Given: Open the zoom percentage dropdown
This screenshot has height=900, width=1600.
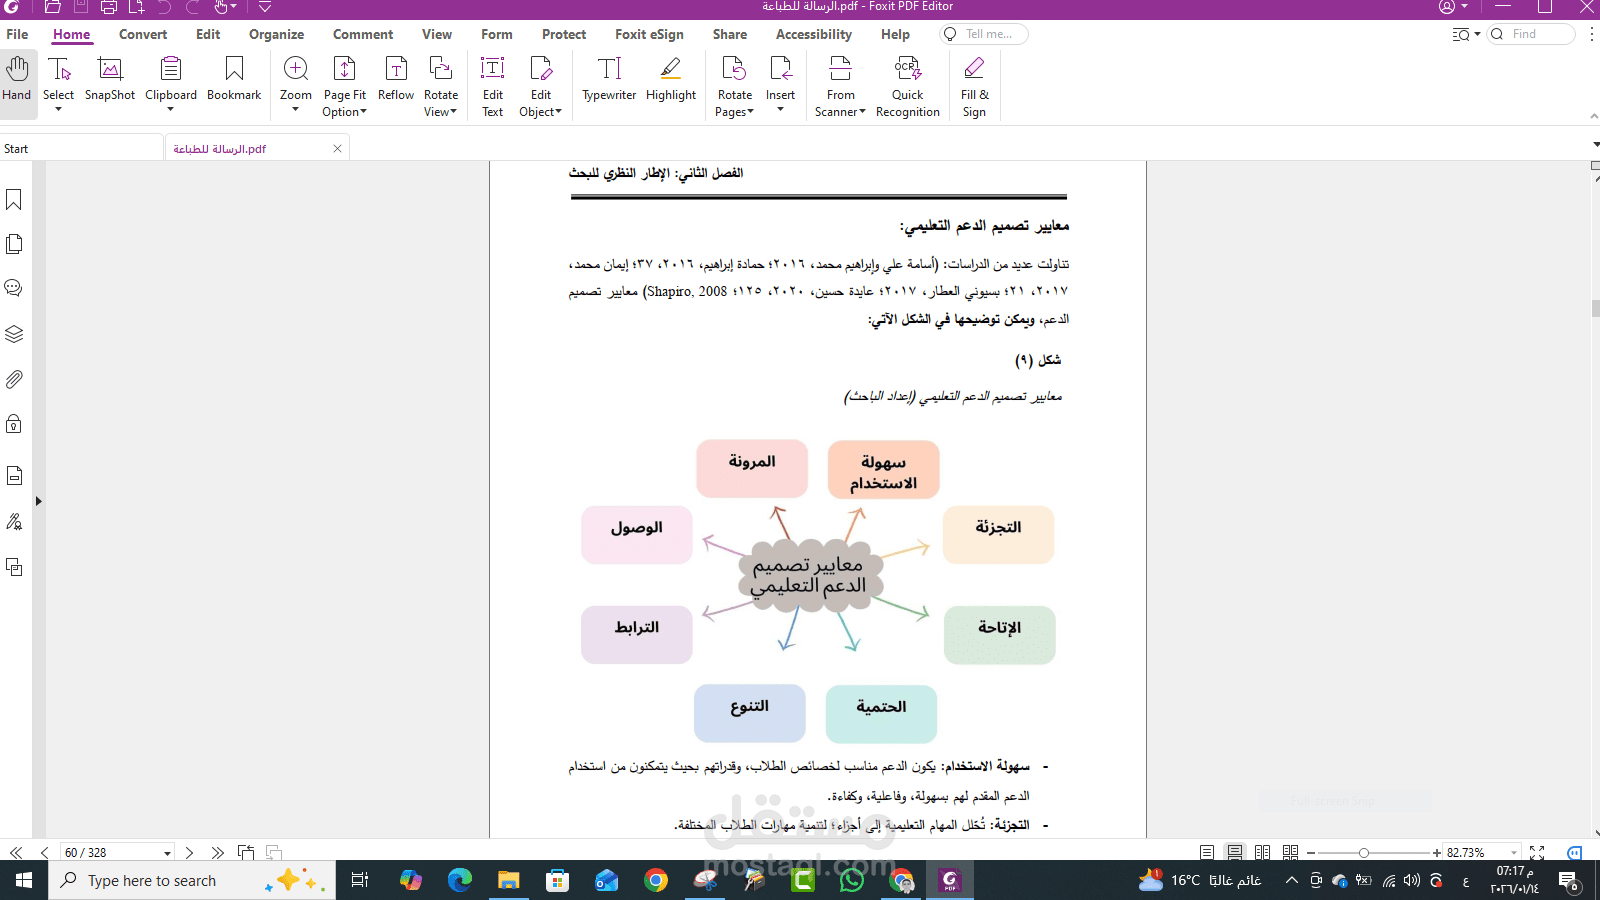Looking at the screenshot, I should (x=1514, y=853).
